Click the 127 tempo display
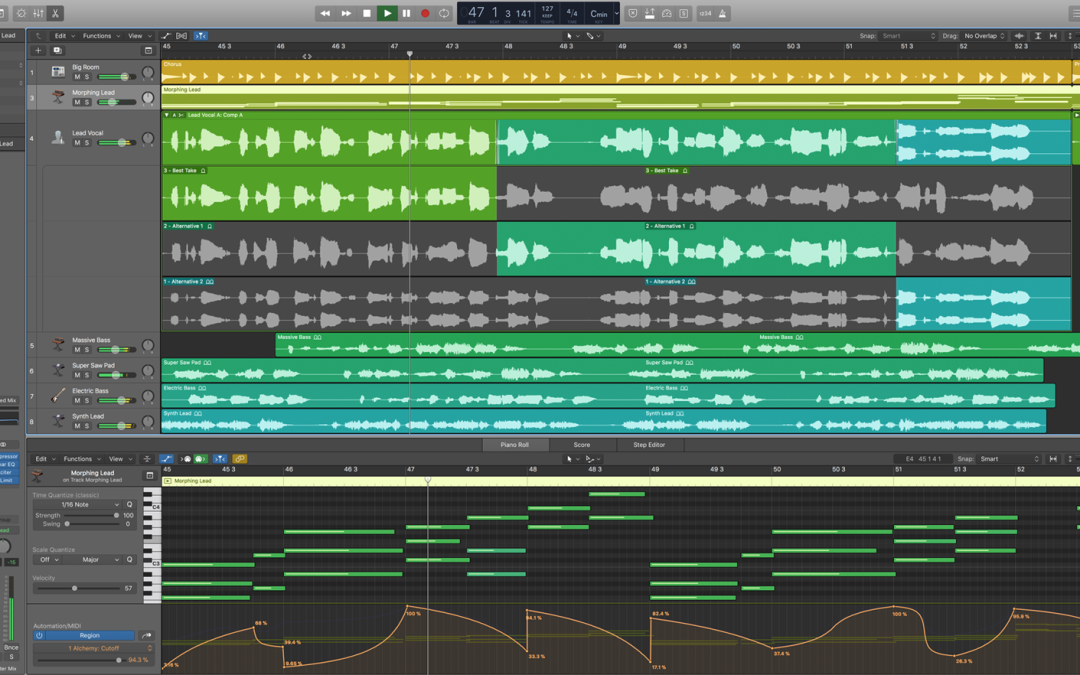This screenshot has width=1080, height=675. point(548,9)
